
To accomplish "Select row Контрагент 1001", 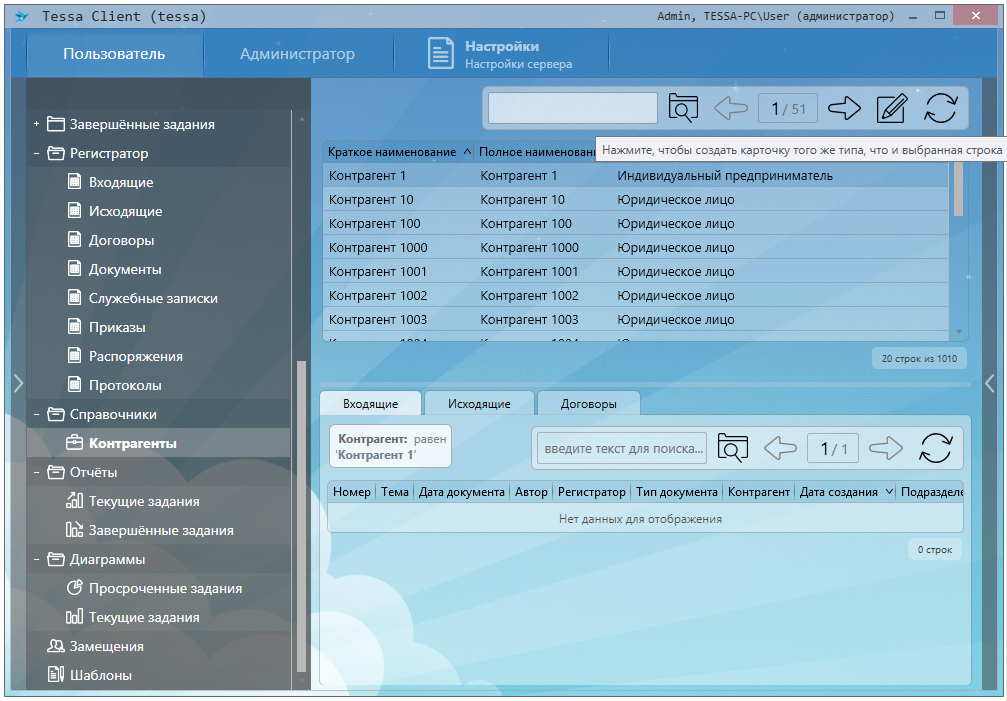I will tap(636, 272).
